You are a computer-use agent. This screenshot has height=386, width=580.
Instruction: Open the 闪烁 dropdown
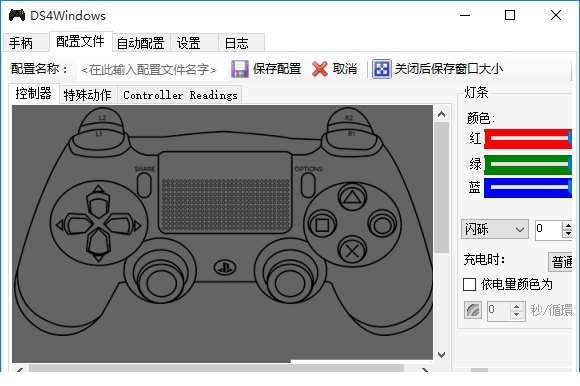coord(495,229)
